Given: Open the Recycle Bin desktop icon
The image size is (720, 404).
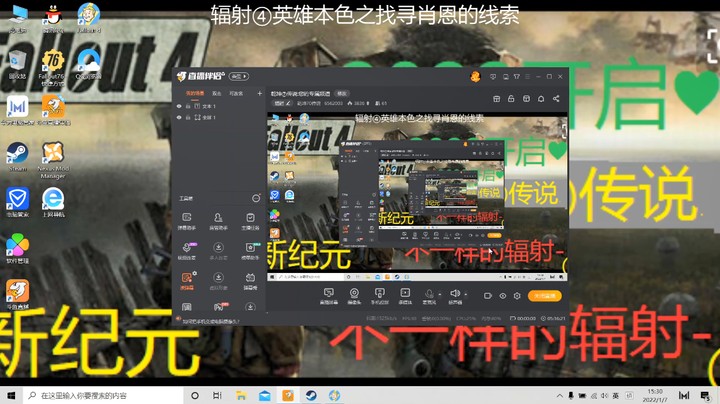Looking at the screenshot, I should tap(17, 65).
